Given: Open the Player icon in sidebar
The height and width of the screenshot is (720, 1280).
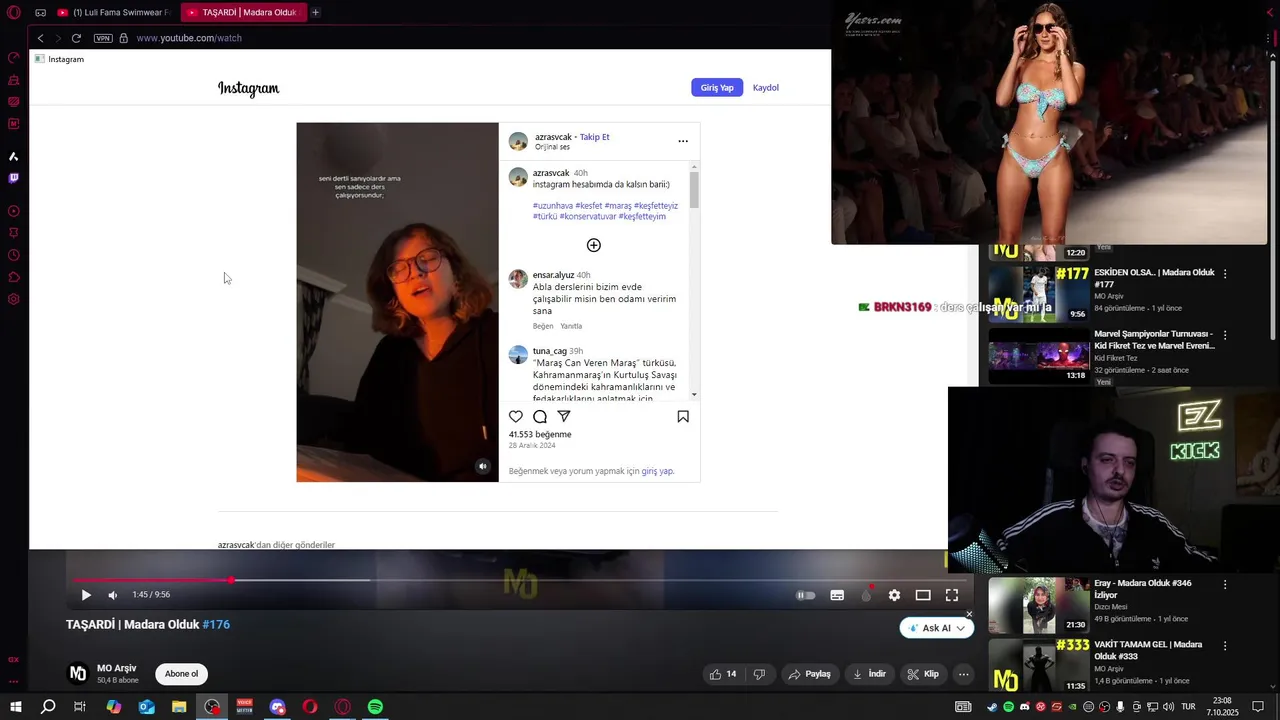Looking at the screenshot, I should (14, 211).
